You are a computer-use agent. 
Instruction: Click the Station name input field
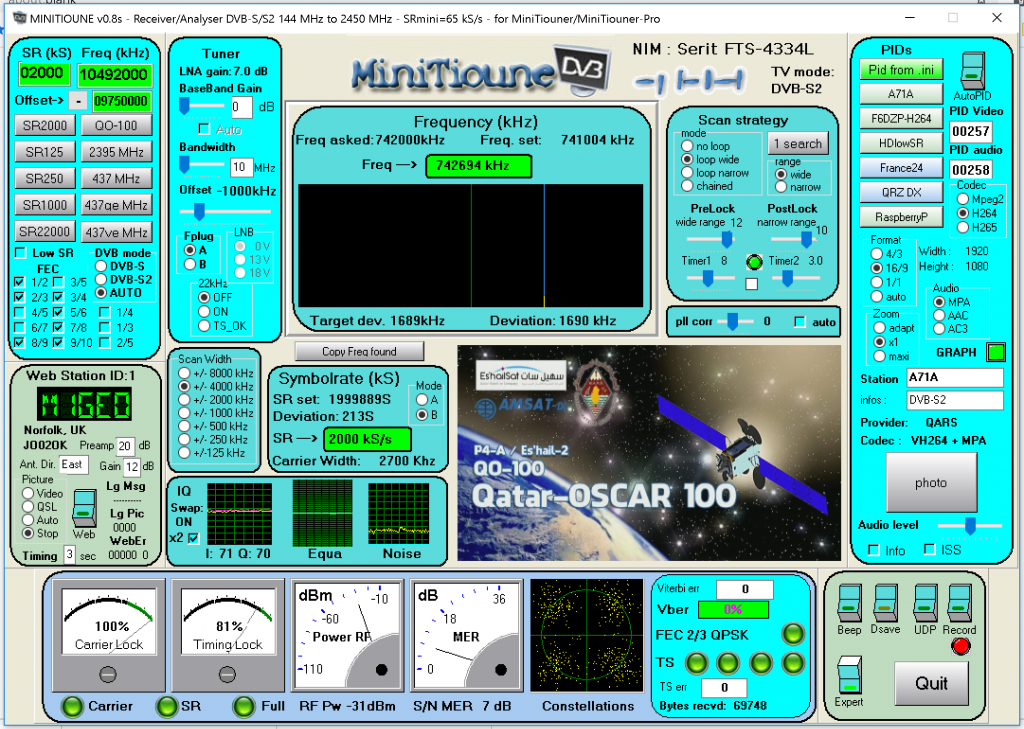pyautogui.click(x=953, y=378)
